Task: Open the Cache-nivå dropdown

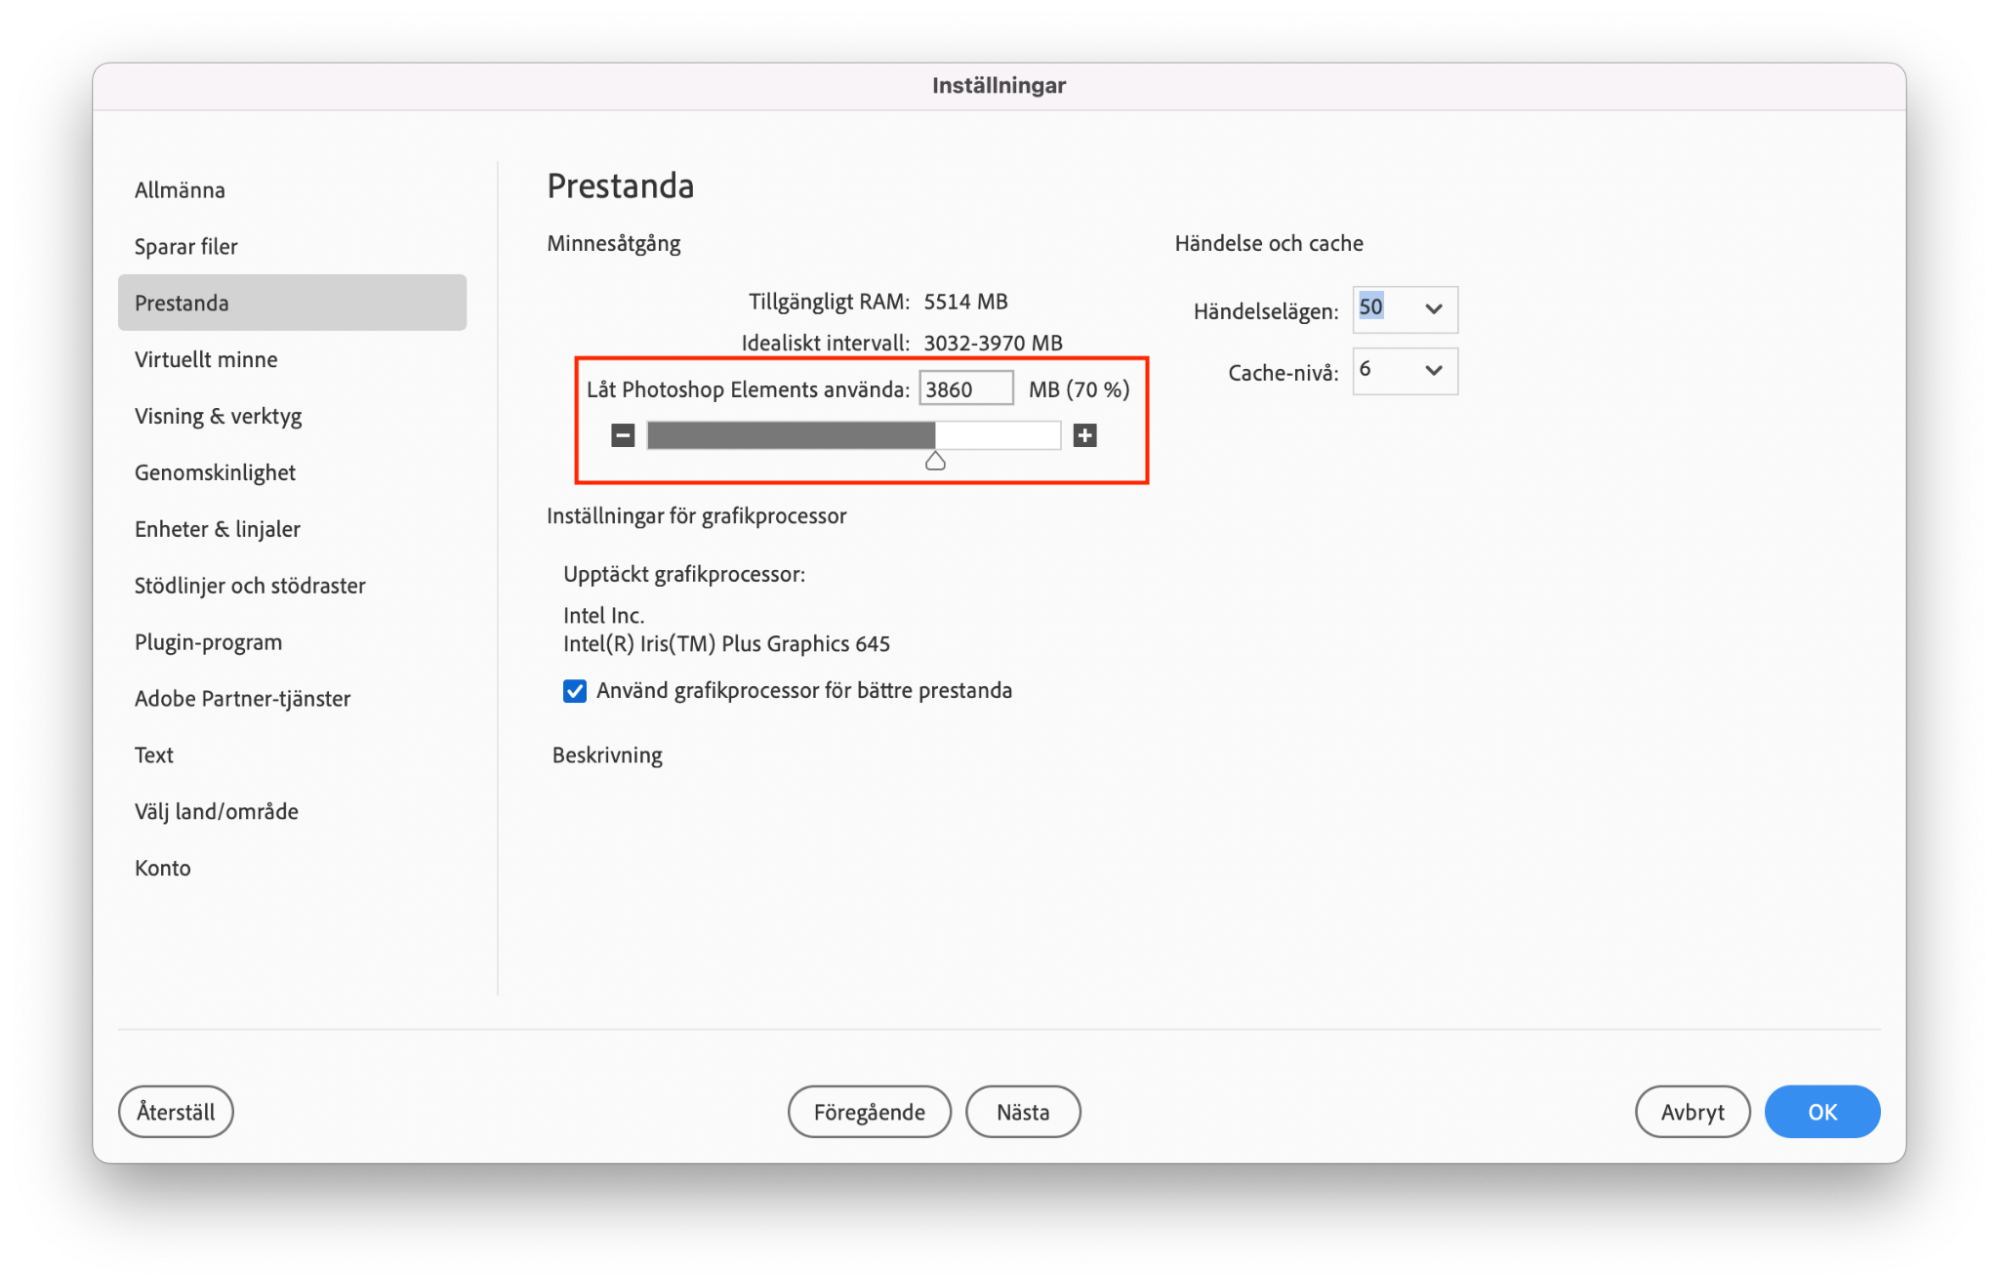Action: point(1404,371)
